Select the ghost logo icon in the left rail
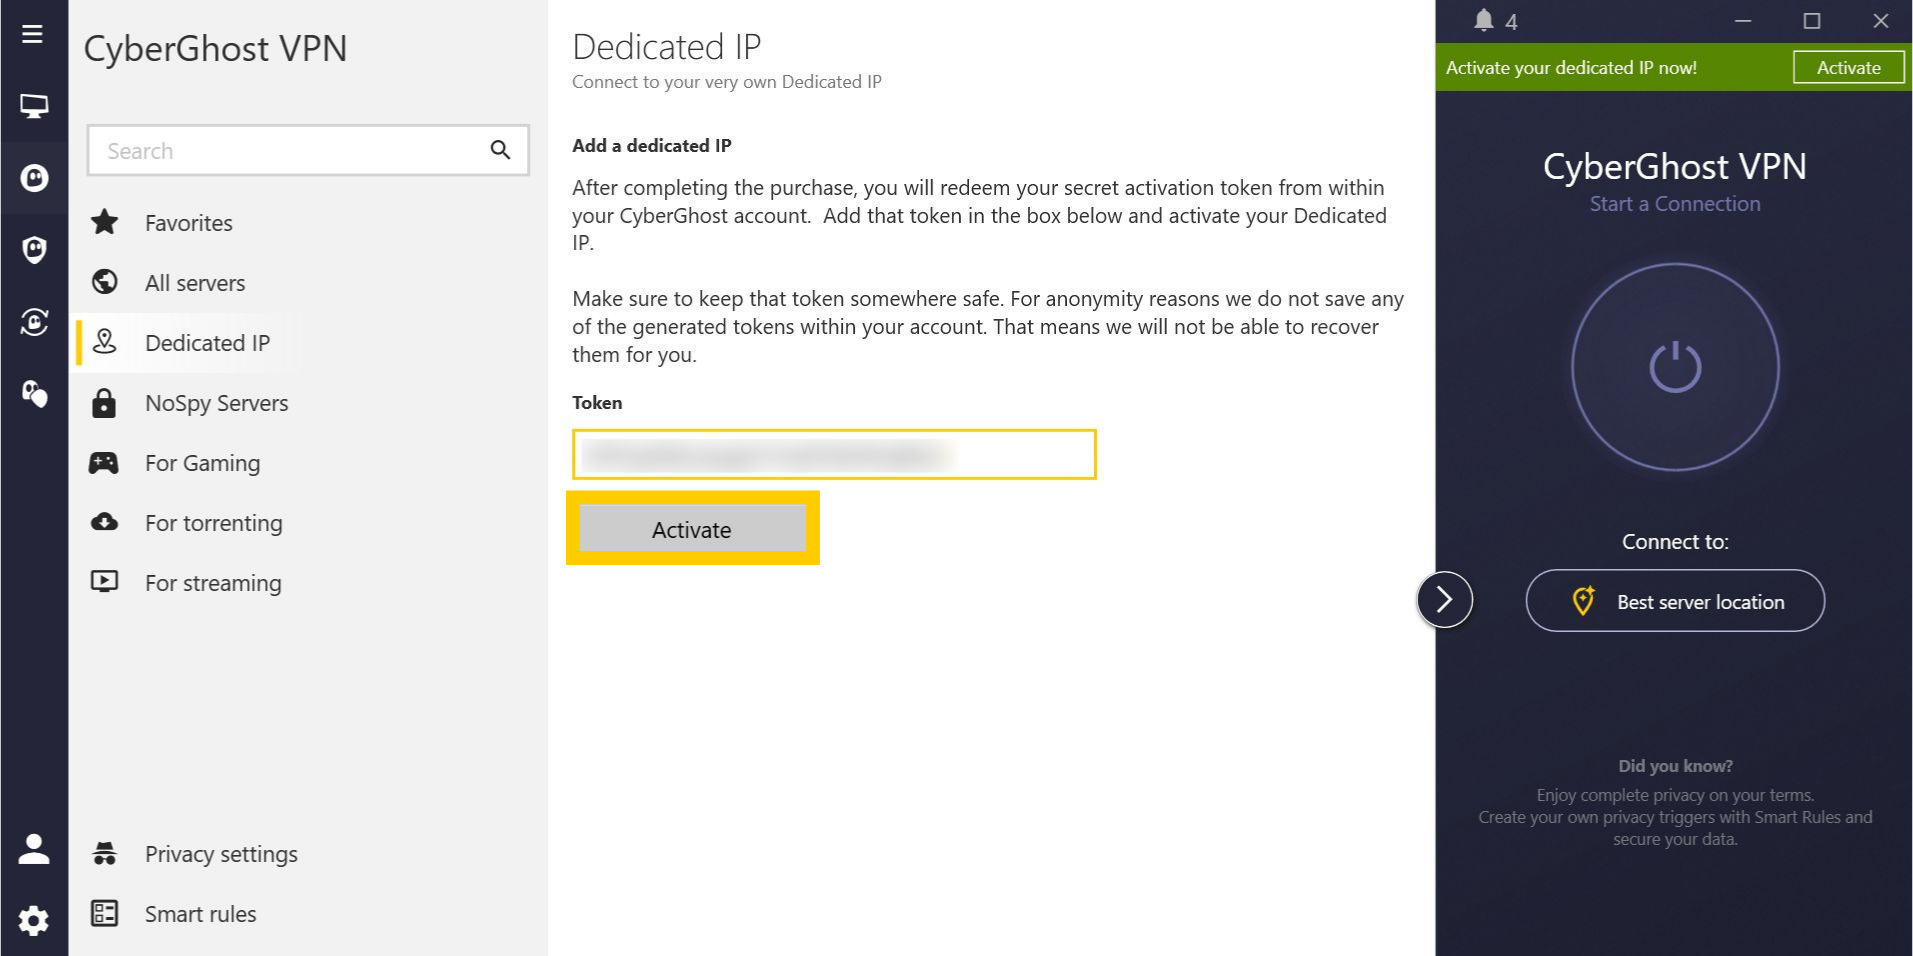This screenshot has height=956, width=1913. coord(34,178)
